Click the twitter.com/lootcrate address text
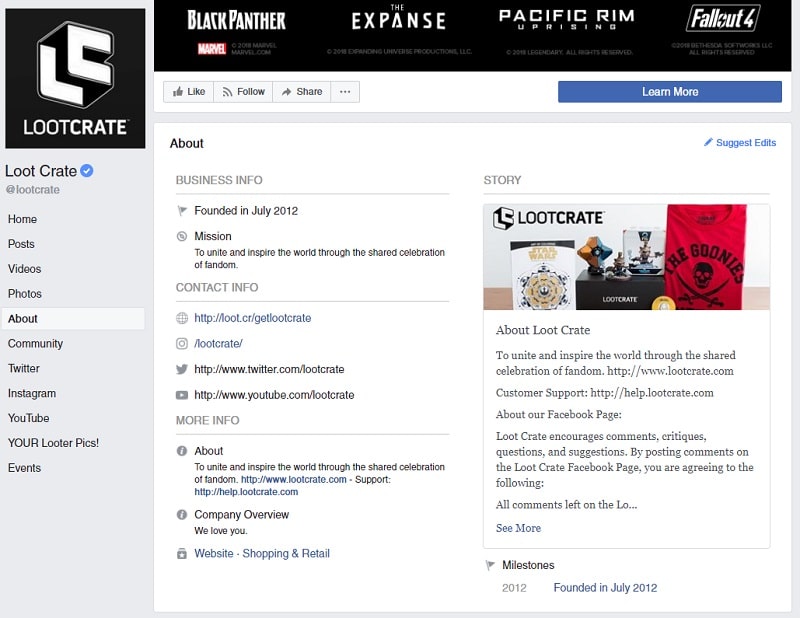Screen dimensions: 800x618 [269, 369]
